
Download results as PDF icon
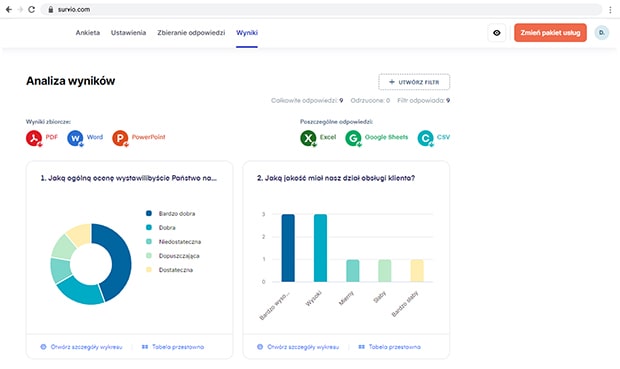coord(34,138)
